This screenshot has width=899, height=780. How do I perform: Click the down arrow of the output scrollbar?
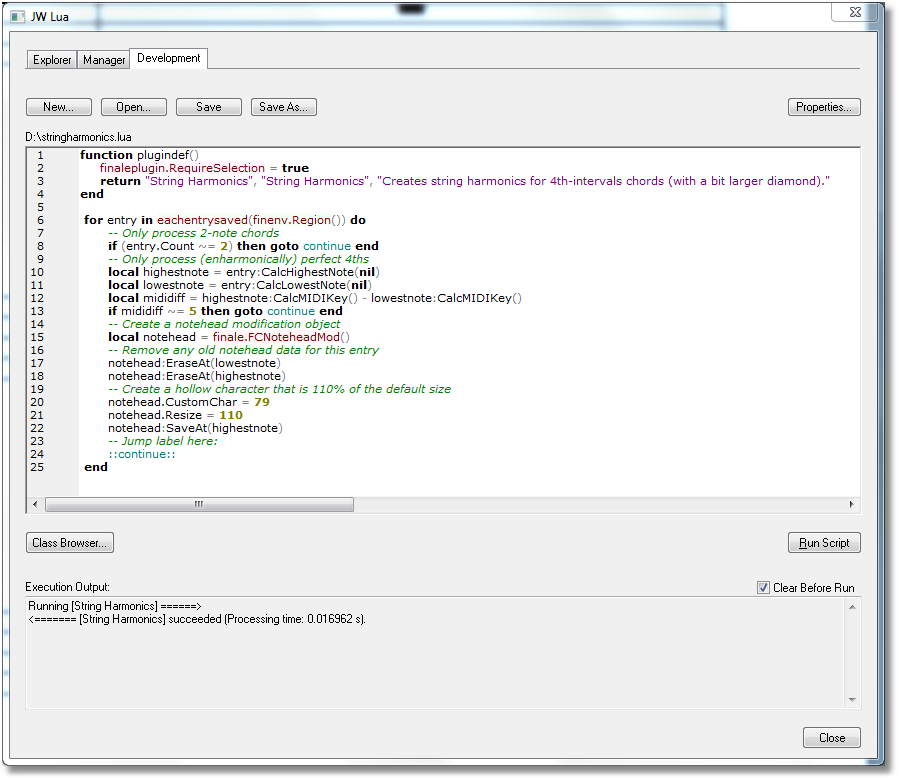tap(852, 697)
